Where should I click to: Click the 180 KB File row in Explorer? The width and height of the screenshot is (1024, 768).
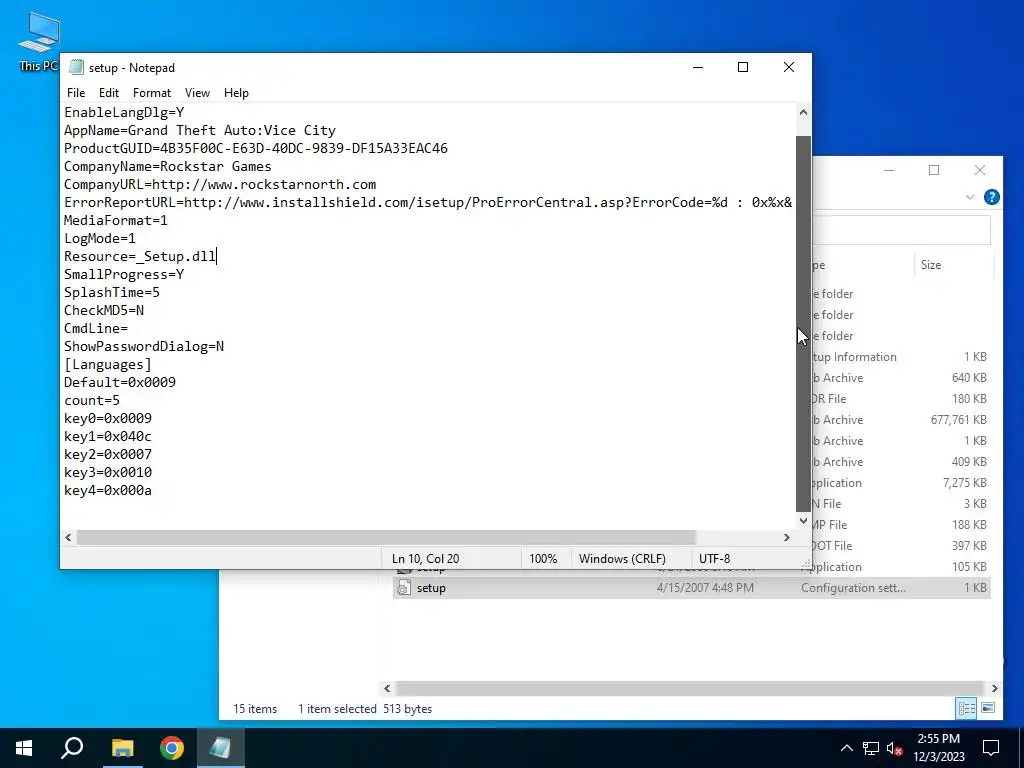coord(901,398)
